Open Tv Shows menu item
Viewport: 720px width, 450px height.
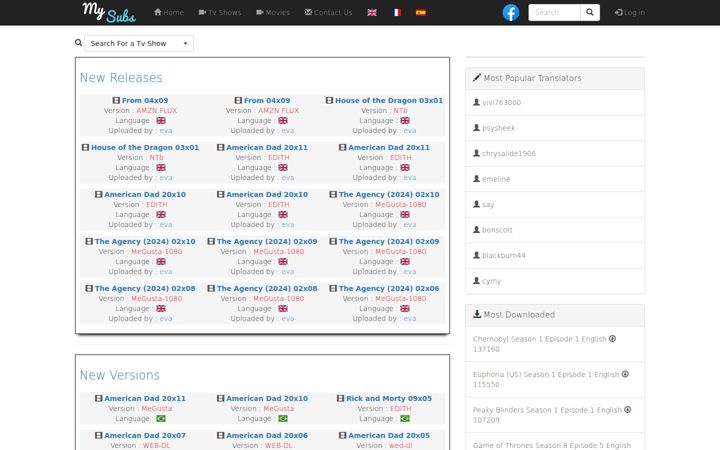(220, 12)
